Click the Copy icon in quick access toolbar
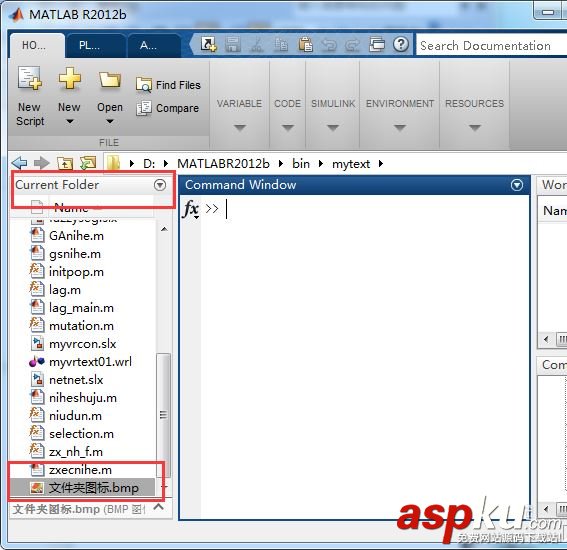 pos(281,45)
